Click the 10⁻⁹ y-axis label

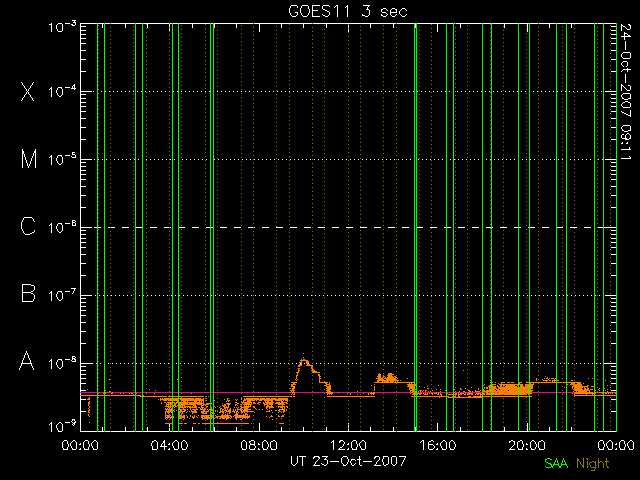pos(62,427)
